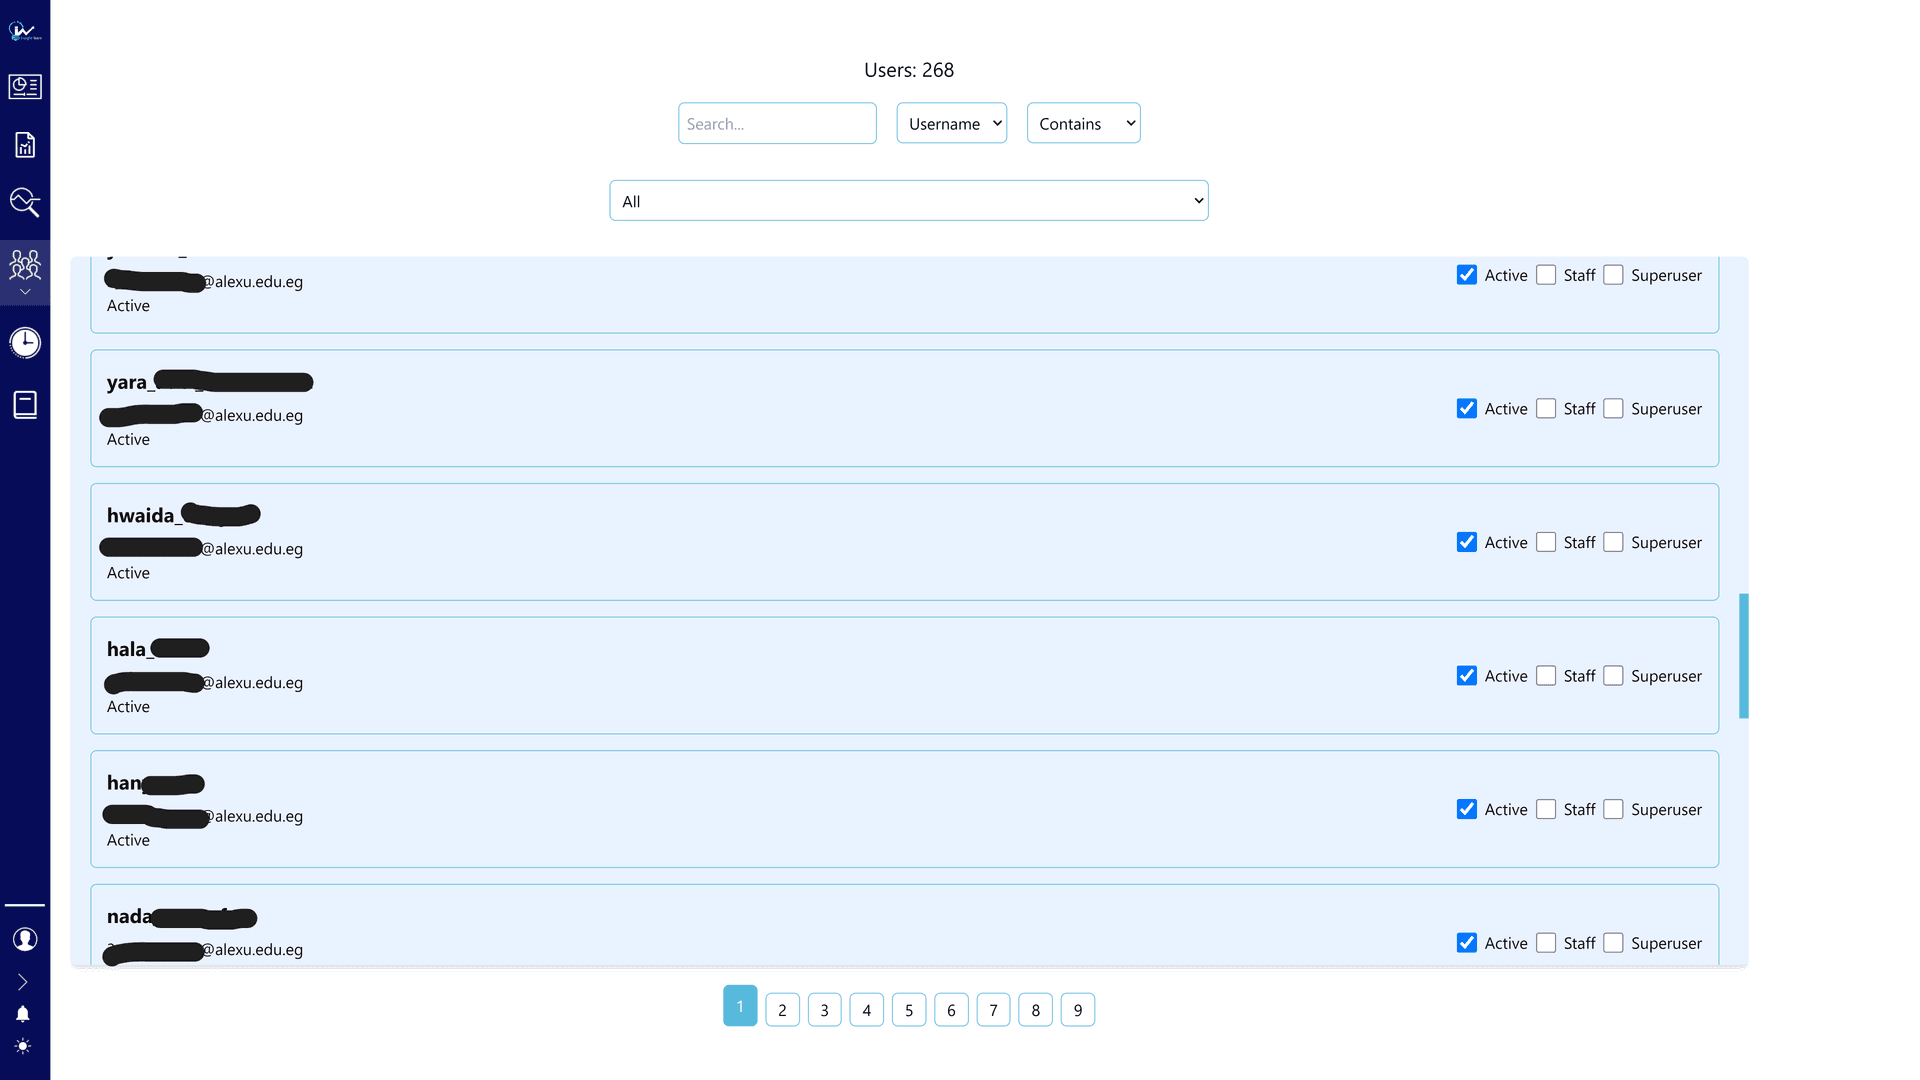This screenshot has width=1920, height=1080.
Task: Check Superuser for the hala_ user
Action: pyautogui.click(x=1613, y=676)
